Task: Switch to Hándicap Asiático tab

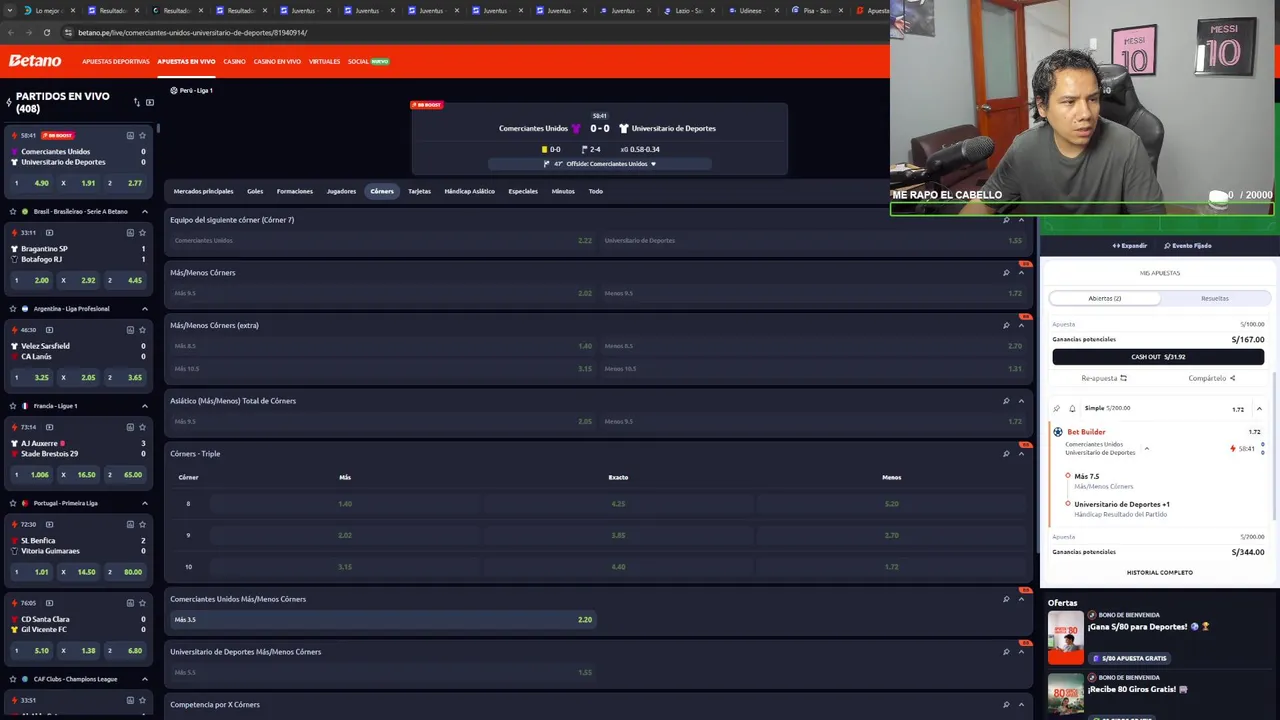Action: pos(470,191)
